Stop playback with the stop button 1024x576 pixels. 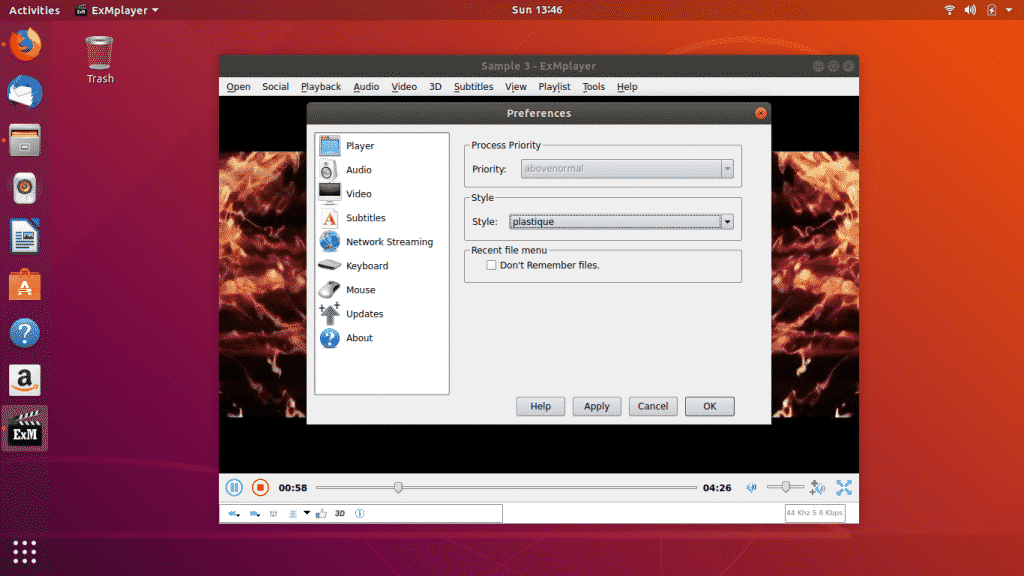(x=260, y=487)
